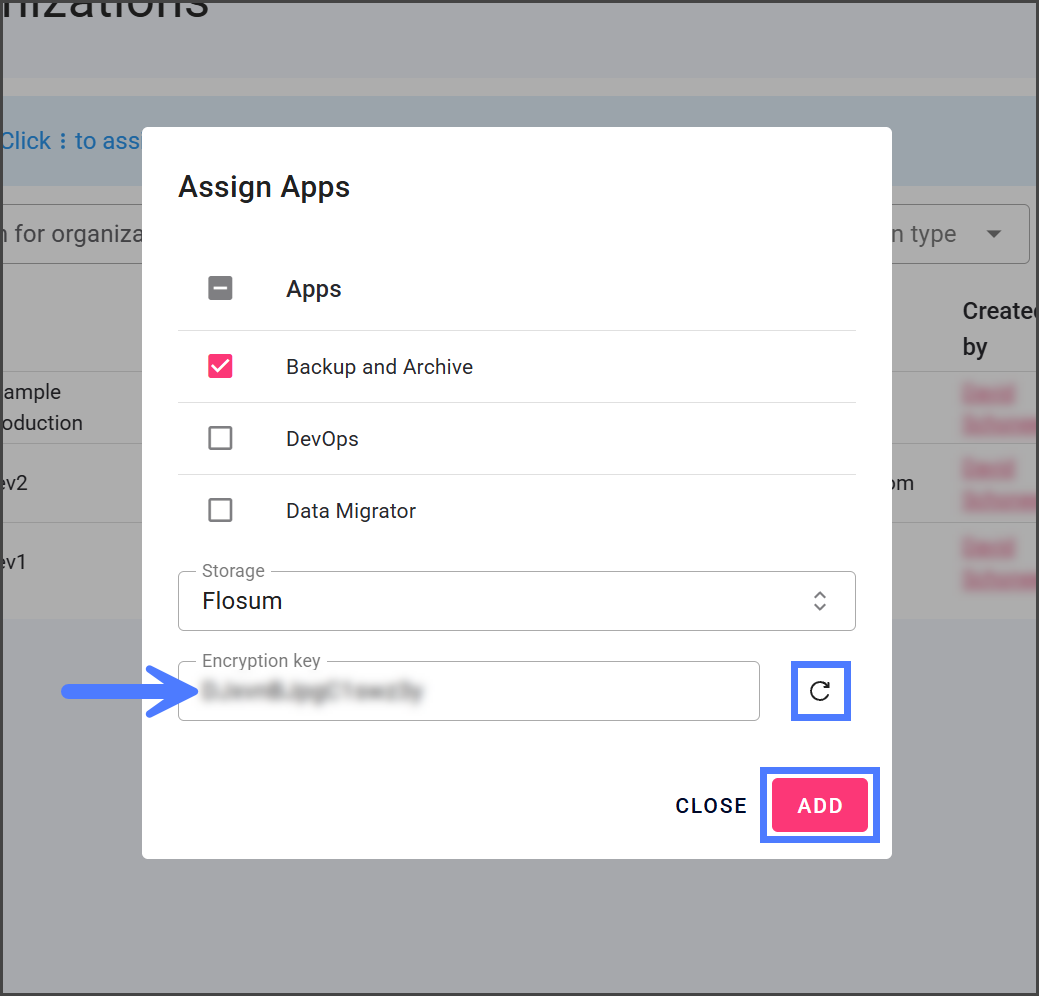
Task: Click the up-down arrows in Storage field
Action: [x=819, y=601]
